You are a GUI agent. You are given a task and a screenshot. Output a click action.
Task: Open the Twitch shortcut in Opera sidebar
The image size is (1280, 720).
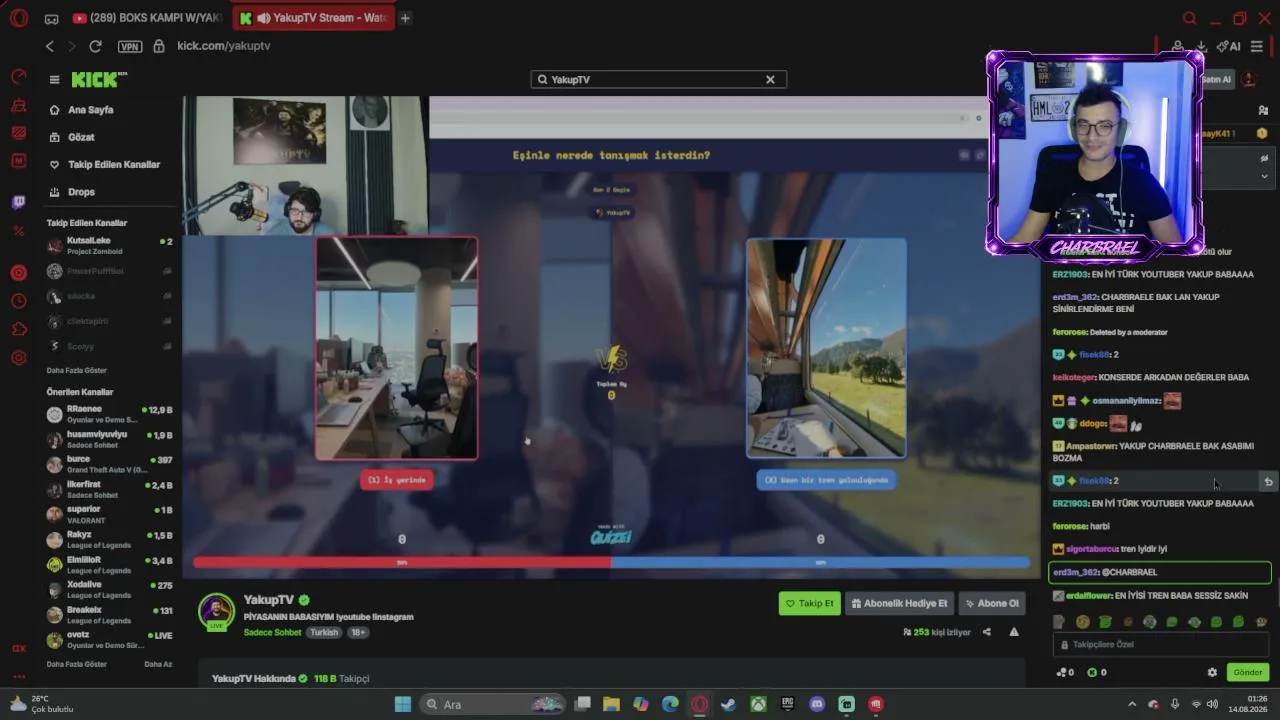click(x=19, y=203)
